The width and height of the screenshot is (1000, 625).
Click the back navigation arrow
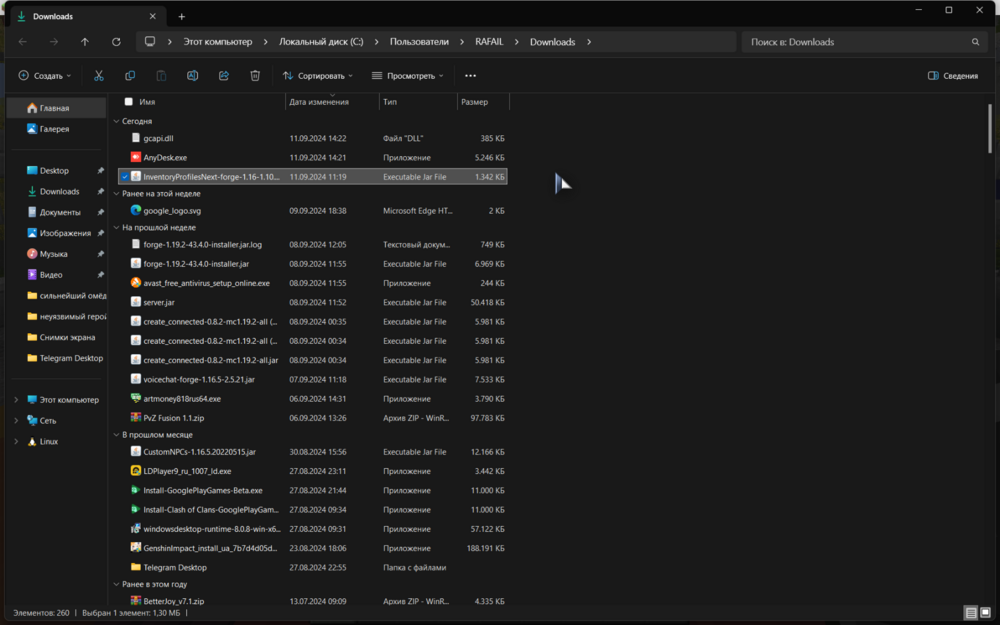[x=23, y=42]
